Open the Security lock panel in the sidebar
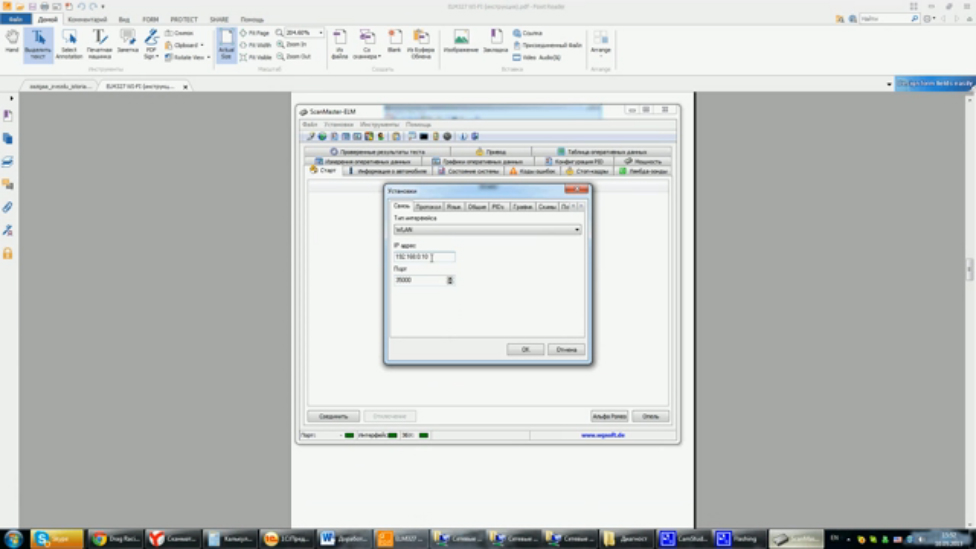 (x=7, y=253)
